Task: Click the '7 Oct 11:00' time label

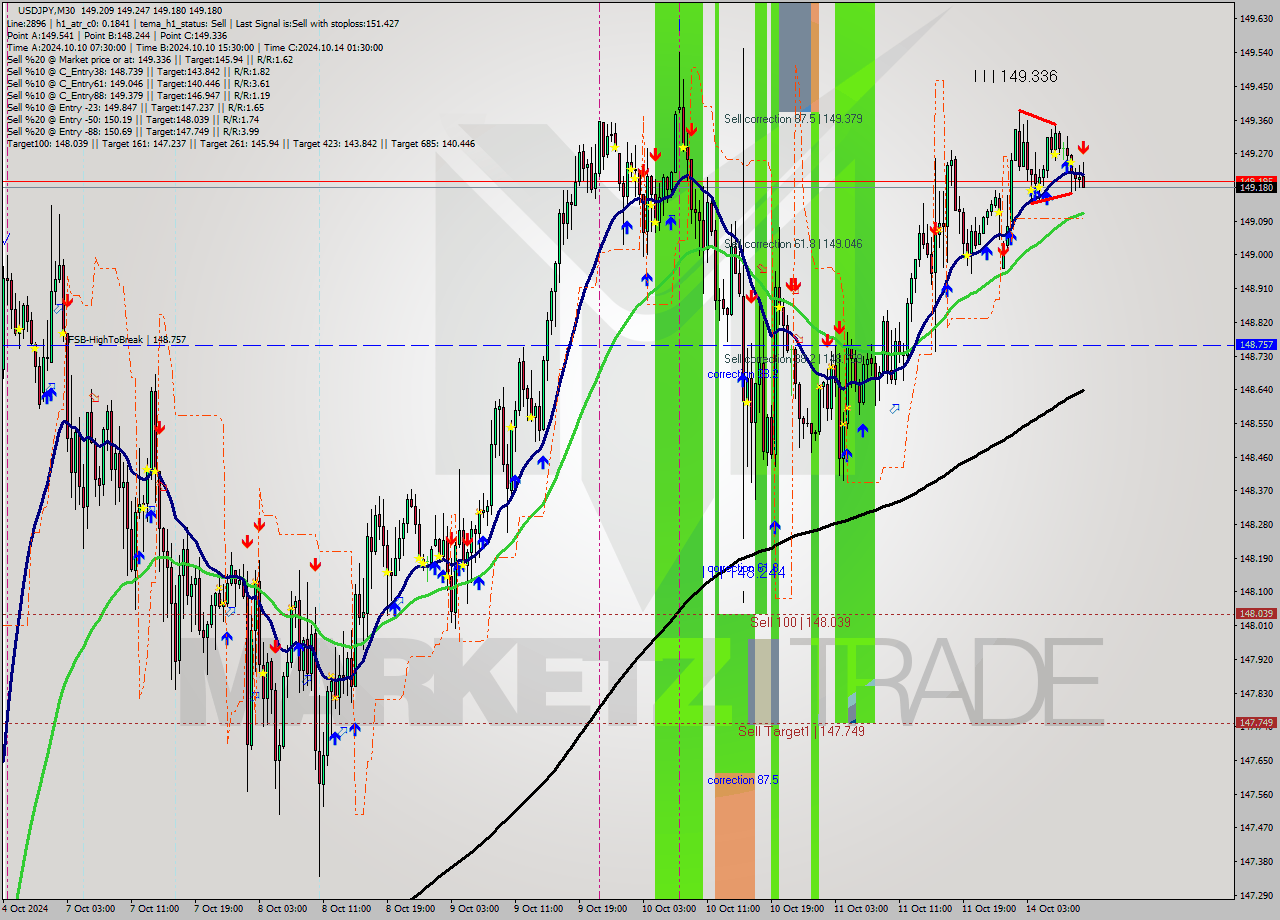Action: 156,909
